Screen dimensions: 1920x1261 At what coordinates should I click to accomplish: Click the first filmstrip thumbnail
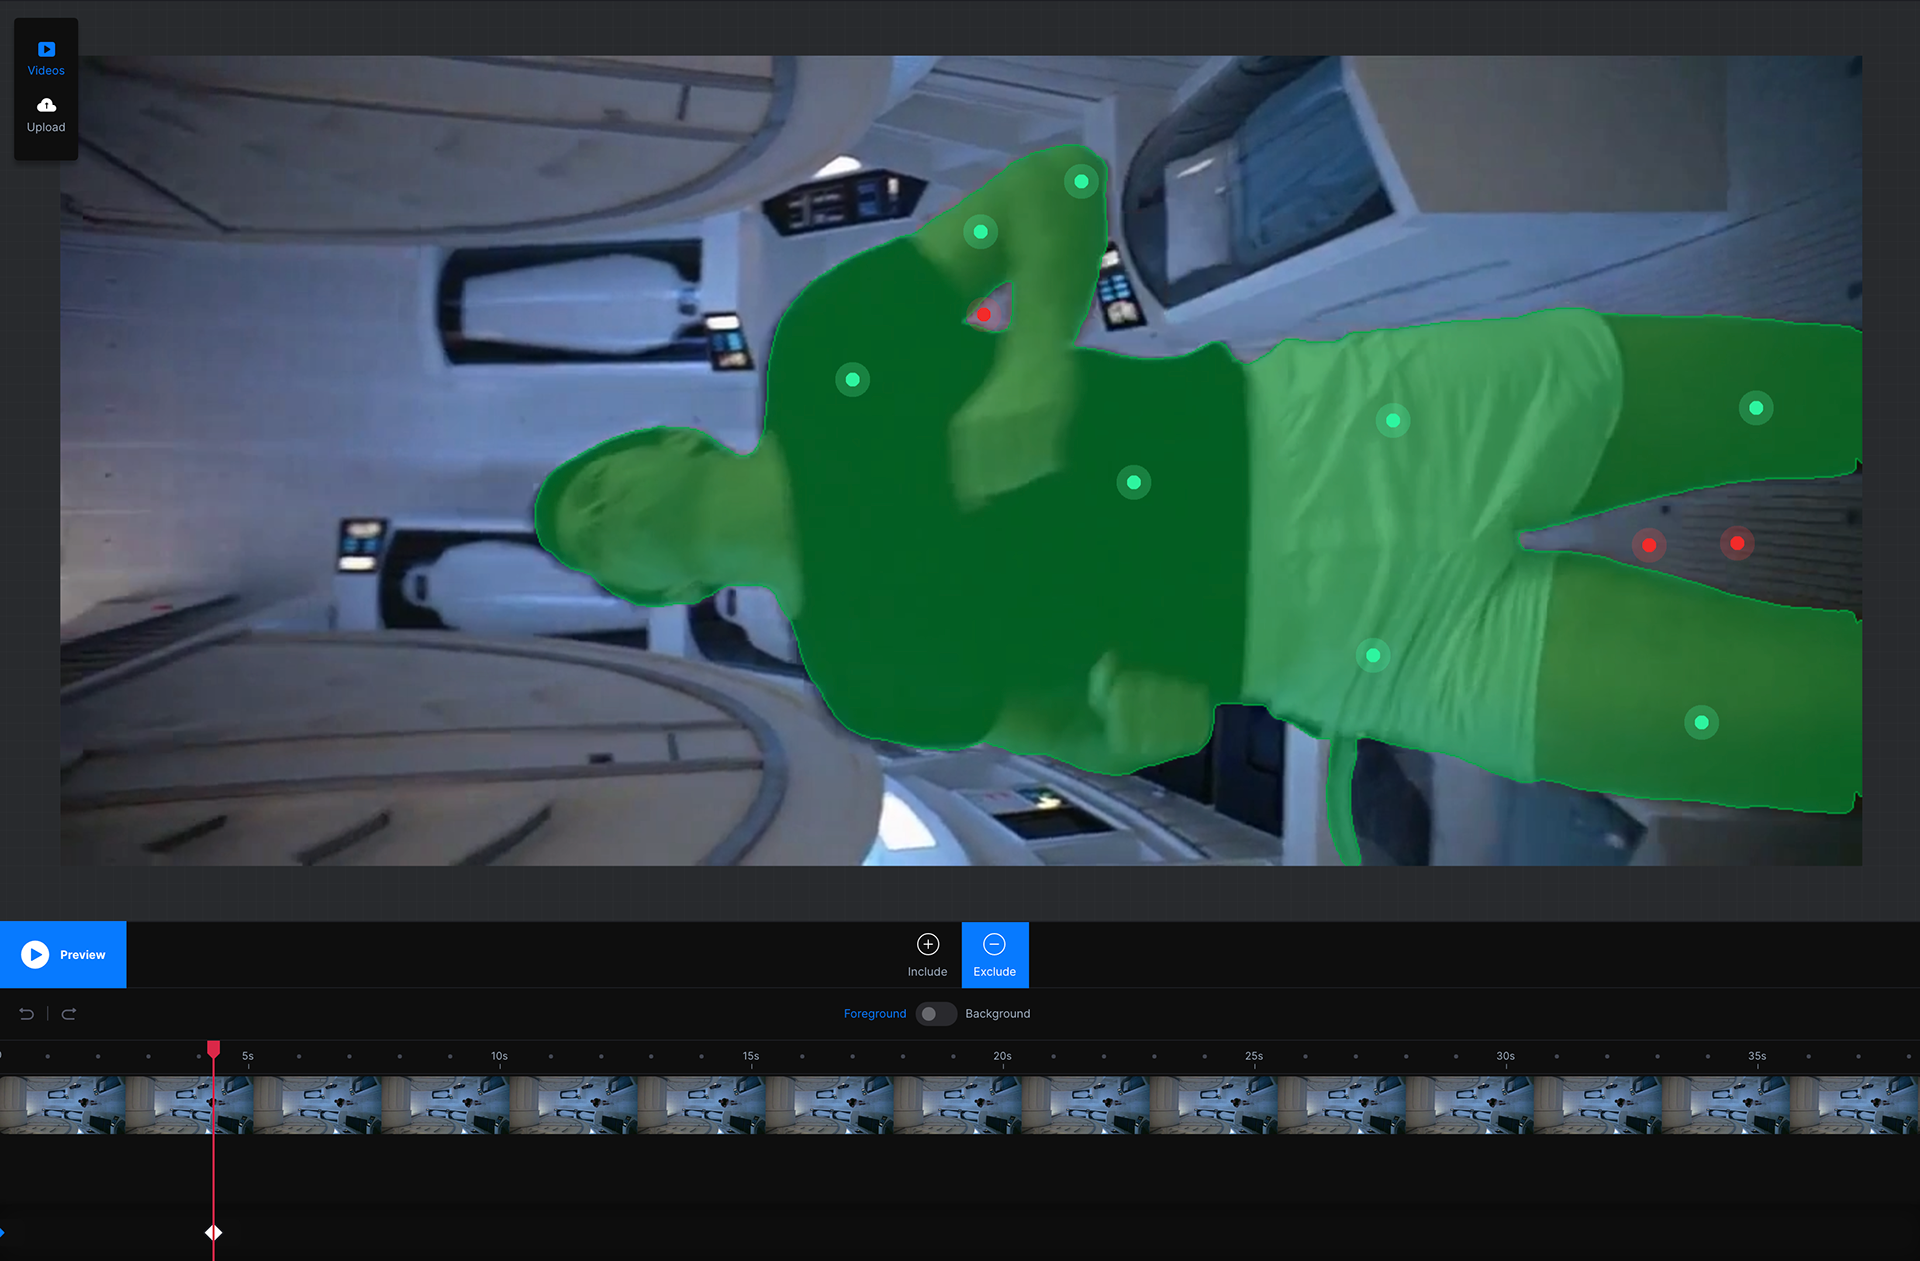point(63,1105)
